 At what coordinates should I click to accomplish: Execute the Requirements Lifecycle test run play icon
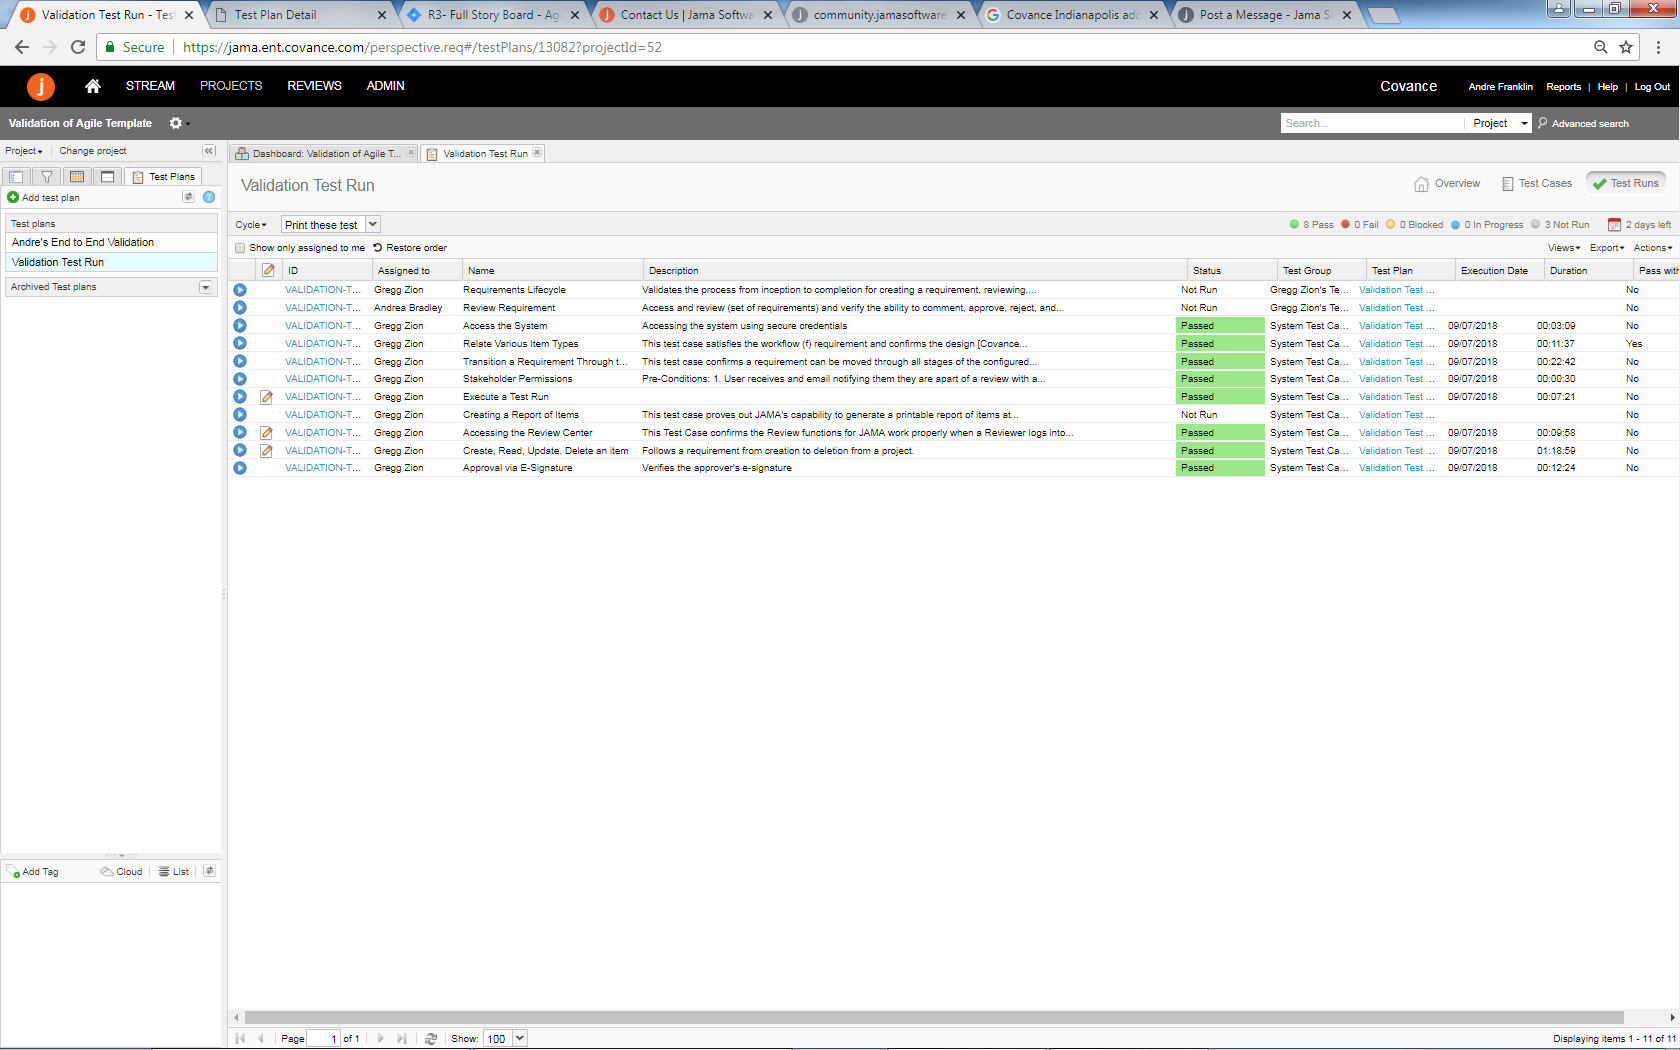coord(240,290)
